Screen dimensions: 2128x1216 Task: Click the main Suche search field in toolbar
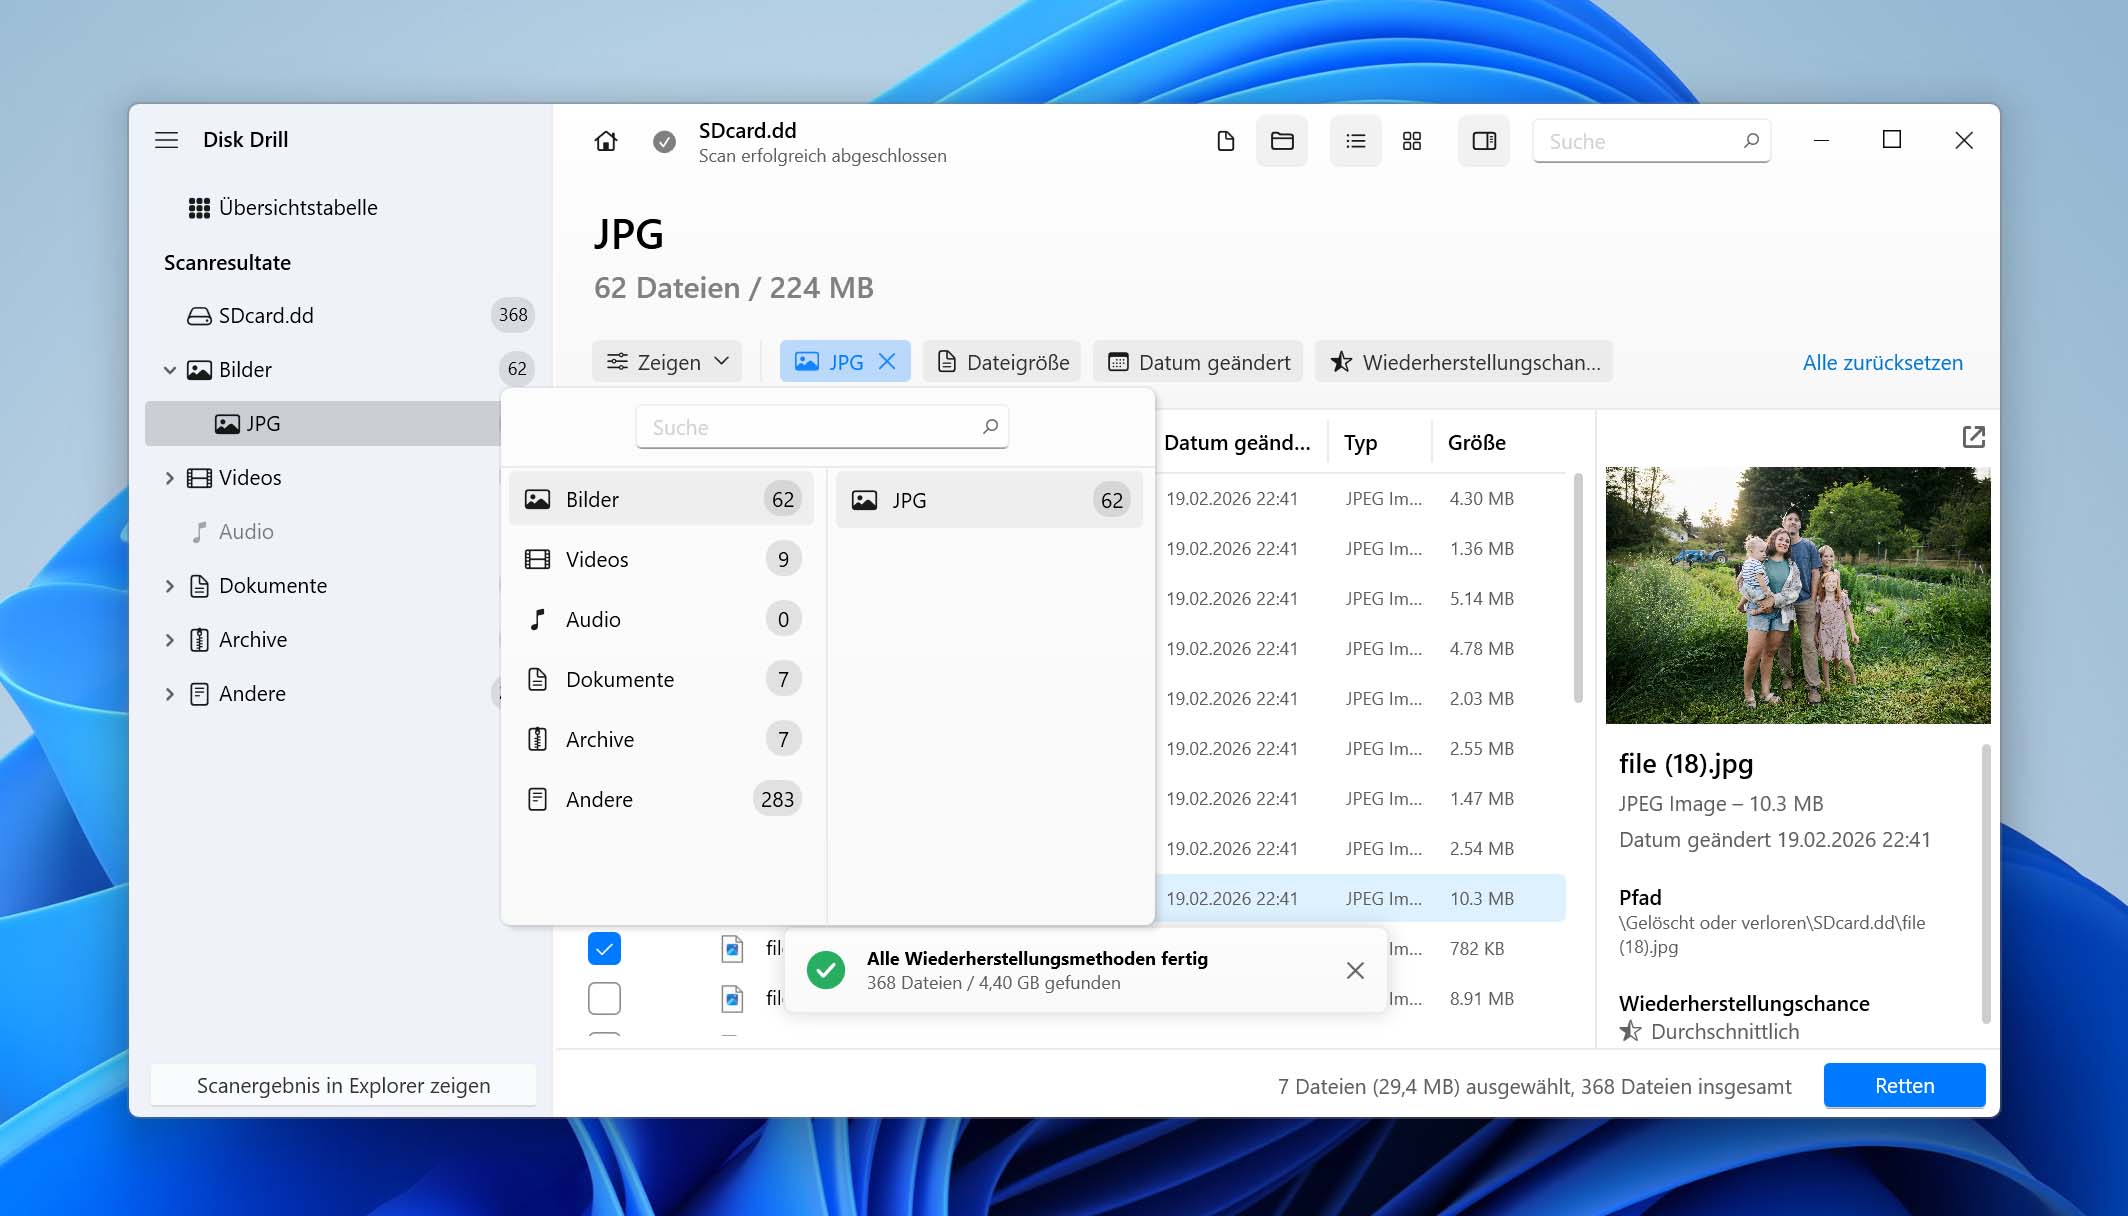(1651, 141)
